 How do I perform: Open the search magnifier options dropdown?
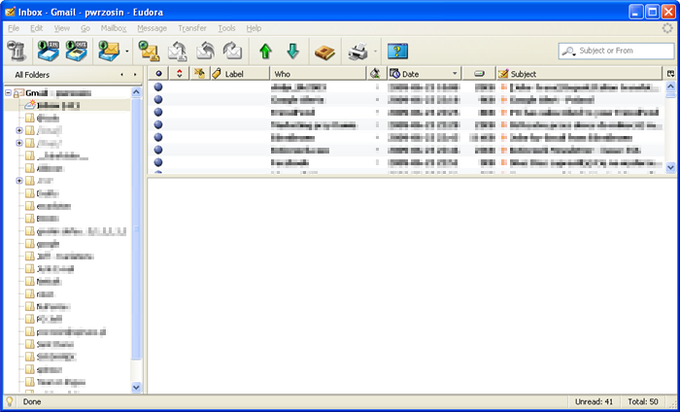click(x=568, y=51)
